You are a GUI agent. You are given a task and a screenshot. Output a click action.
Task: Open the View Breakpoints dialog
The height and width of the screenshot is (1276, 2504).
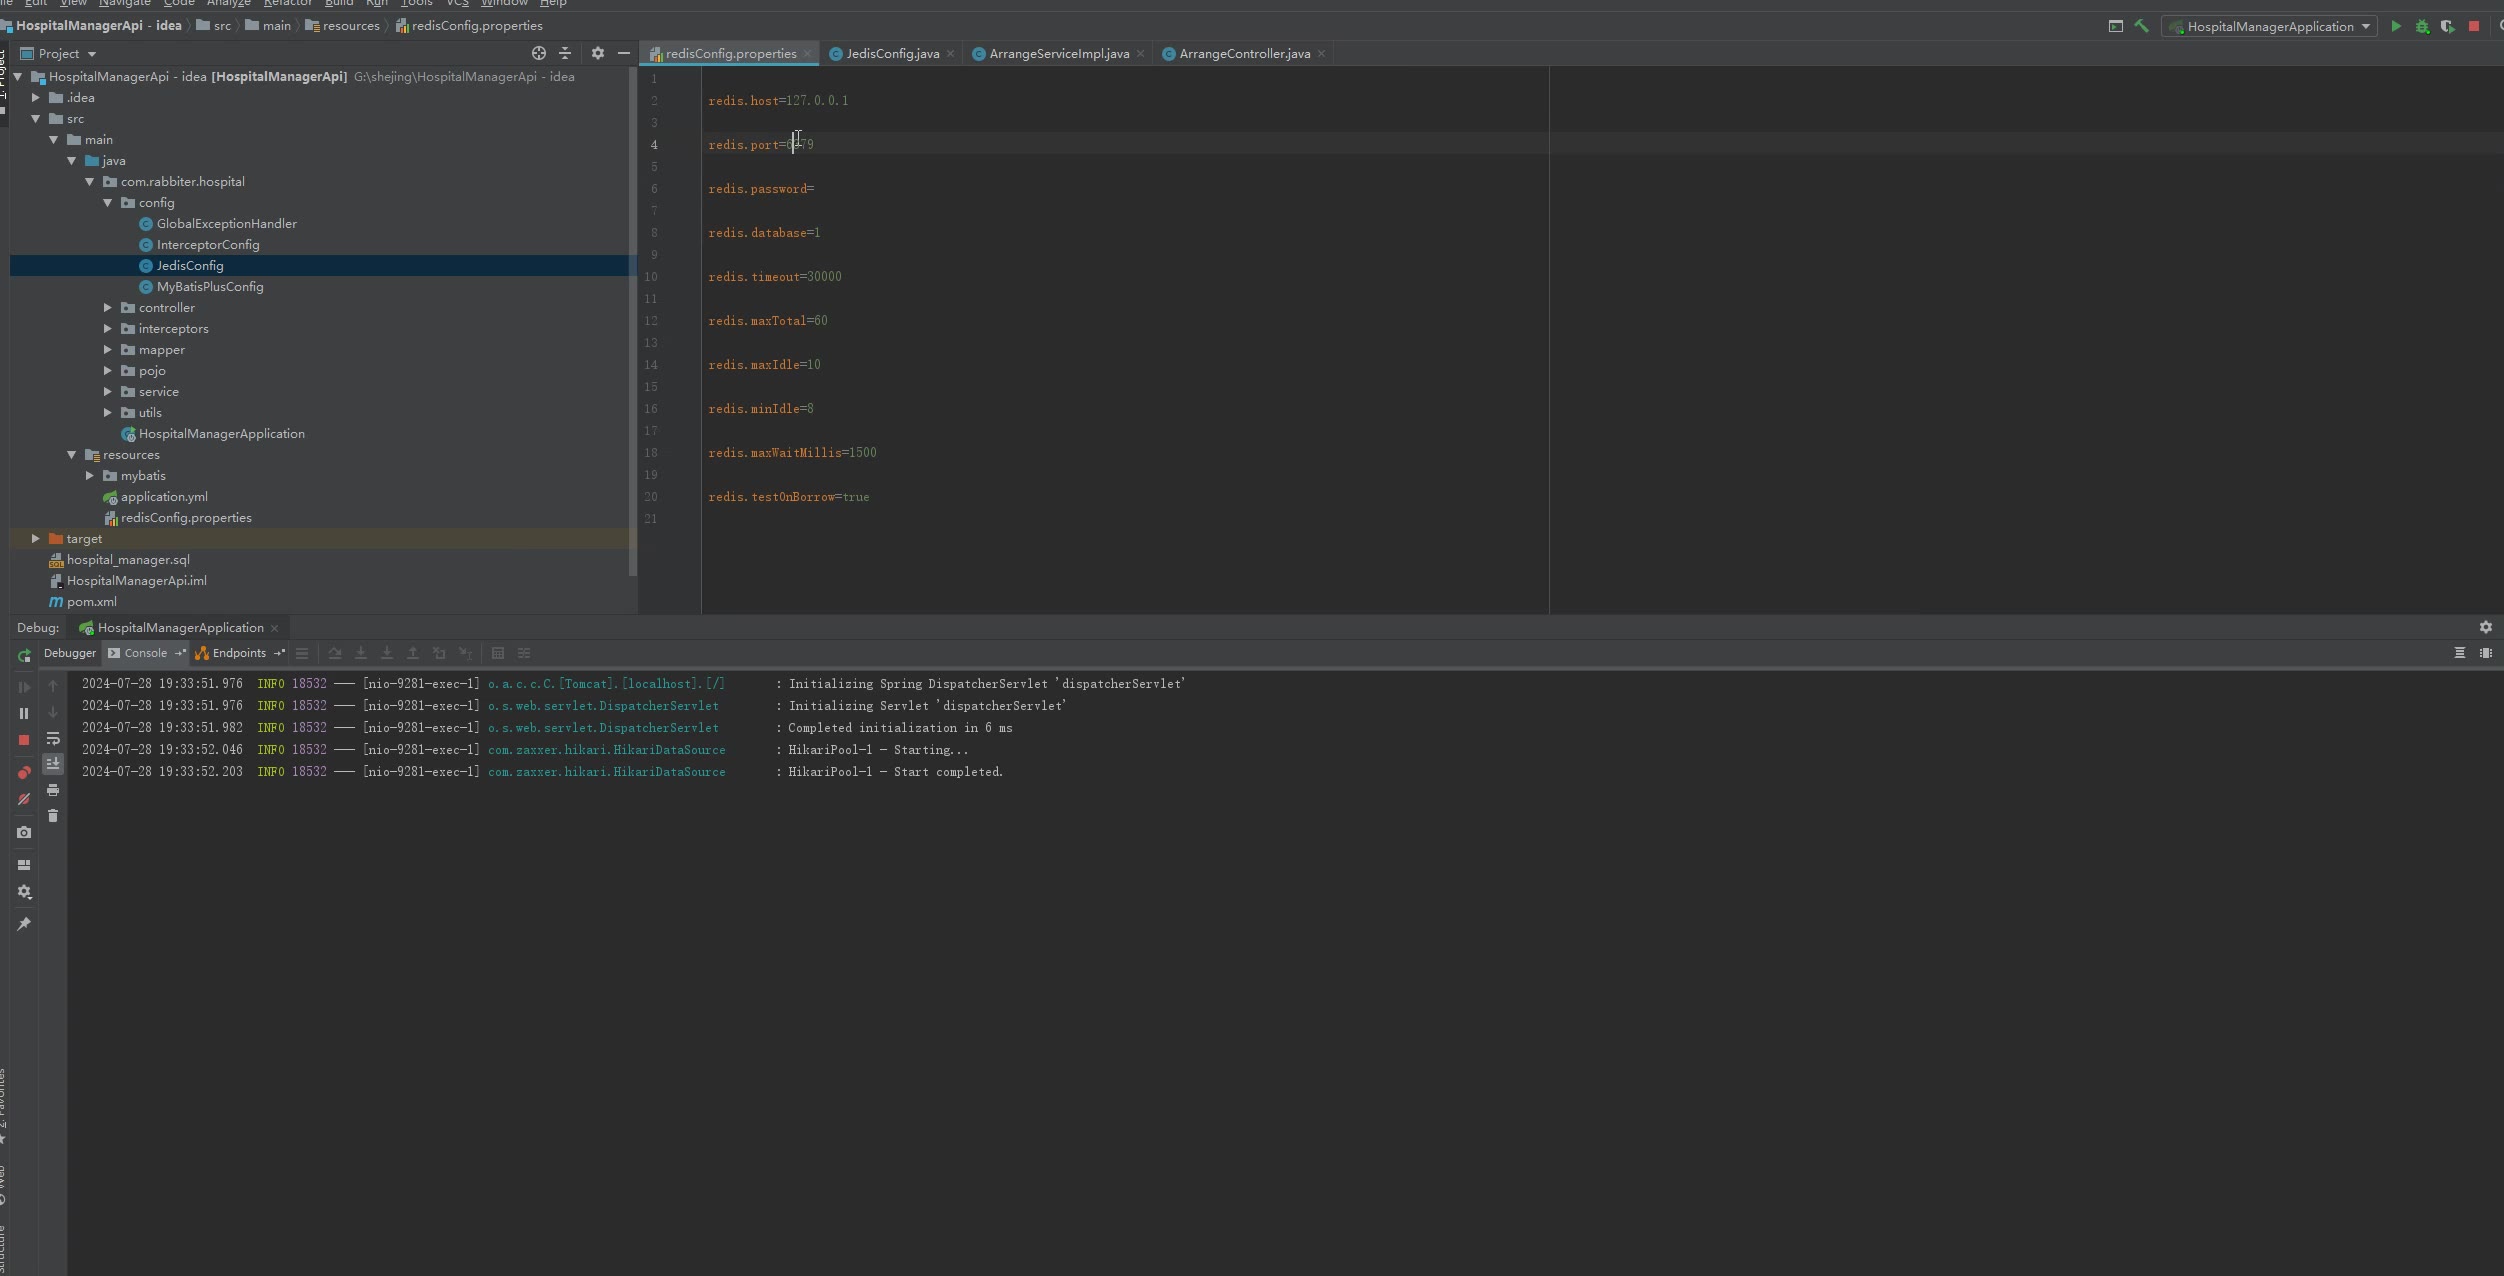(x=24, y=773)
